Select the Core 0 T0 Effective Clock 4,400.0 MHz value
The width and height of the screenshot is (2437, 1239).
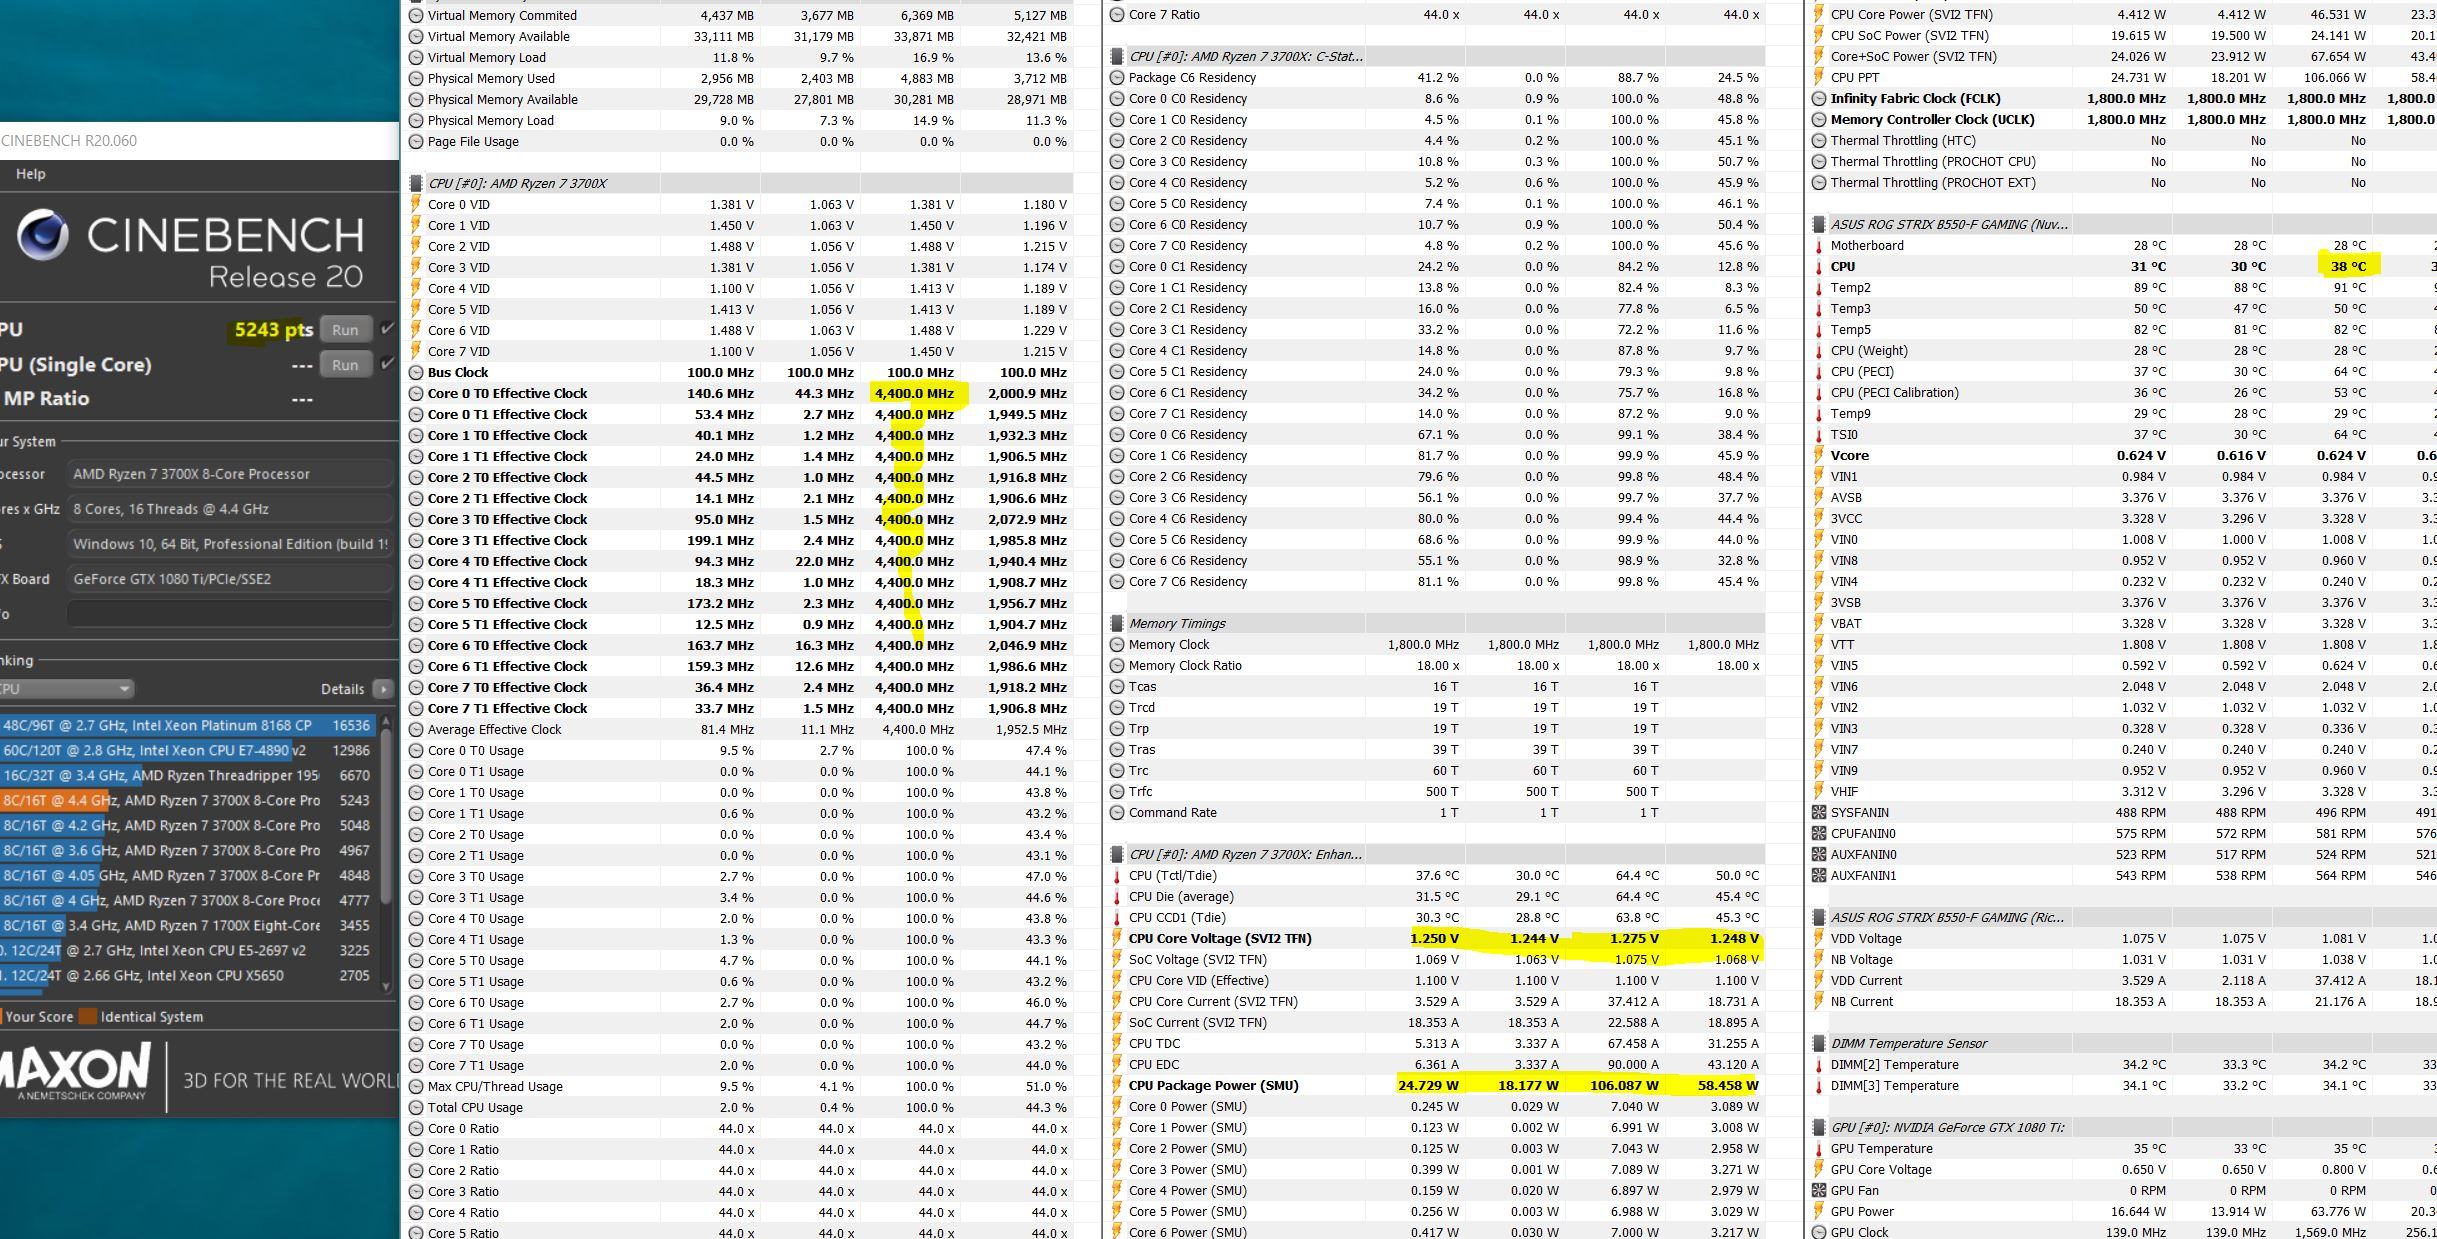tap(914, 394)
